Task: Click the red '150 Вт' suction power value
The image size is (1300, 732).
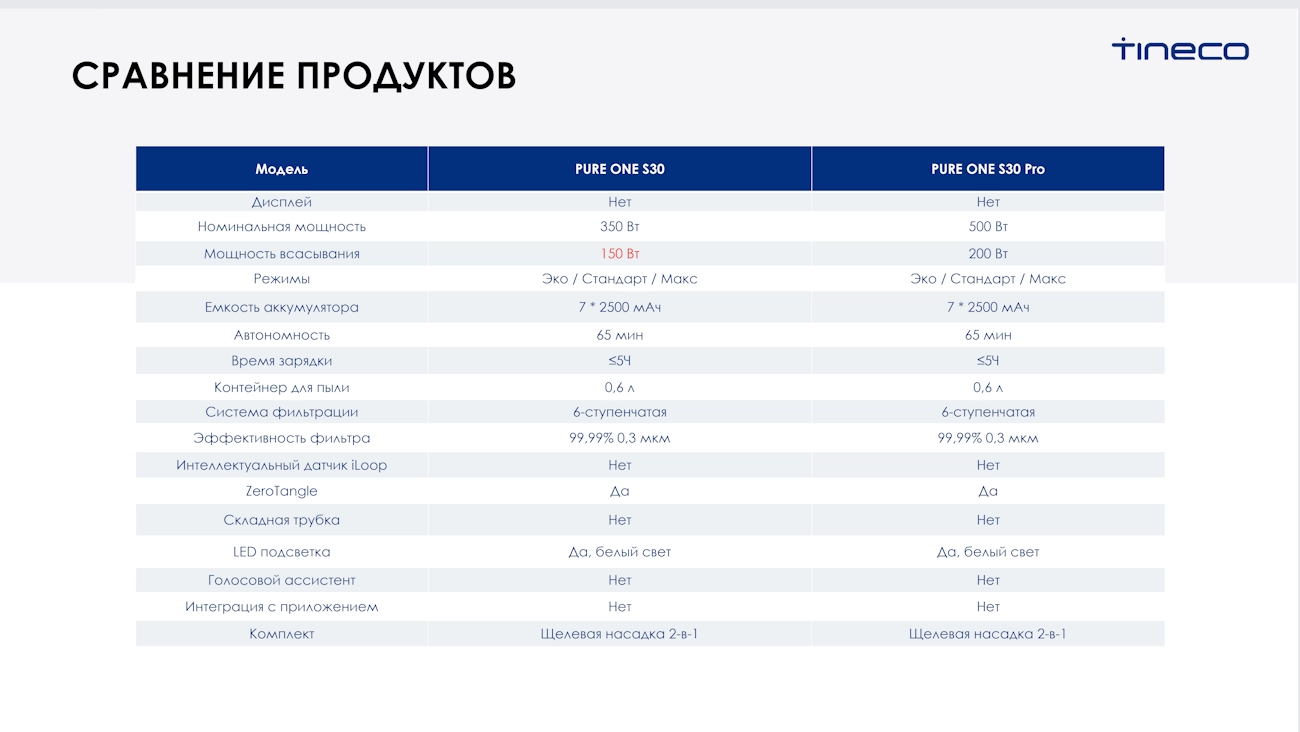Action: (x=620, y=254)
